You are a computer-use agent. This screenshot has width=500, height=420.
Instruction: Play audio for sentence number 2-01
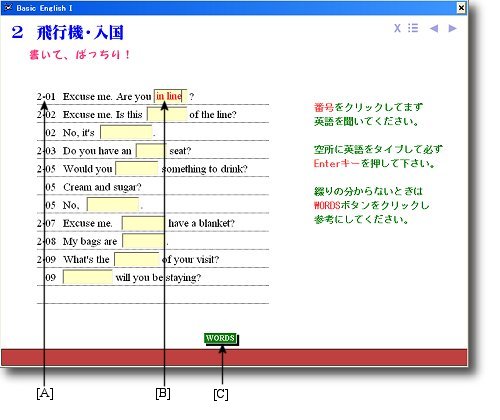[46, 97]
